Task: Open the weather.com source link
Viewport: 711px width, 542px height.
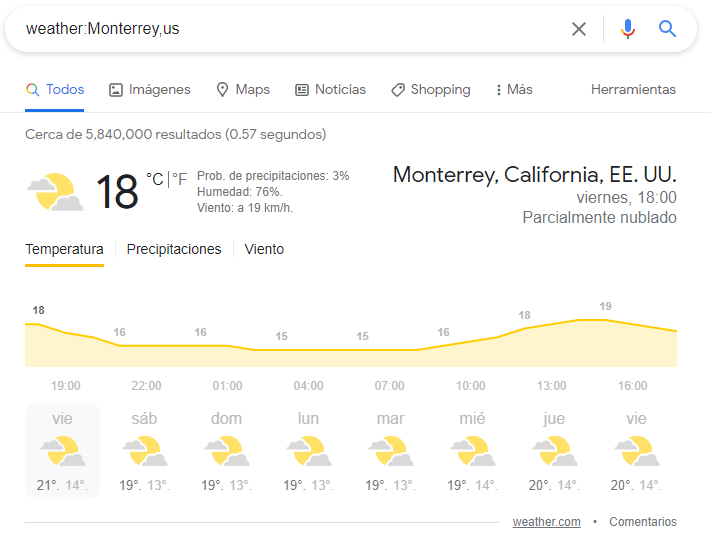Action: (546, 522)
